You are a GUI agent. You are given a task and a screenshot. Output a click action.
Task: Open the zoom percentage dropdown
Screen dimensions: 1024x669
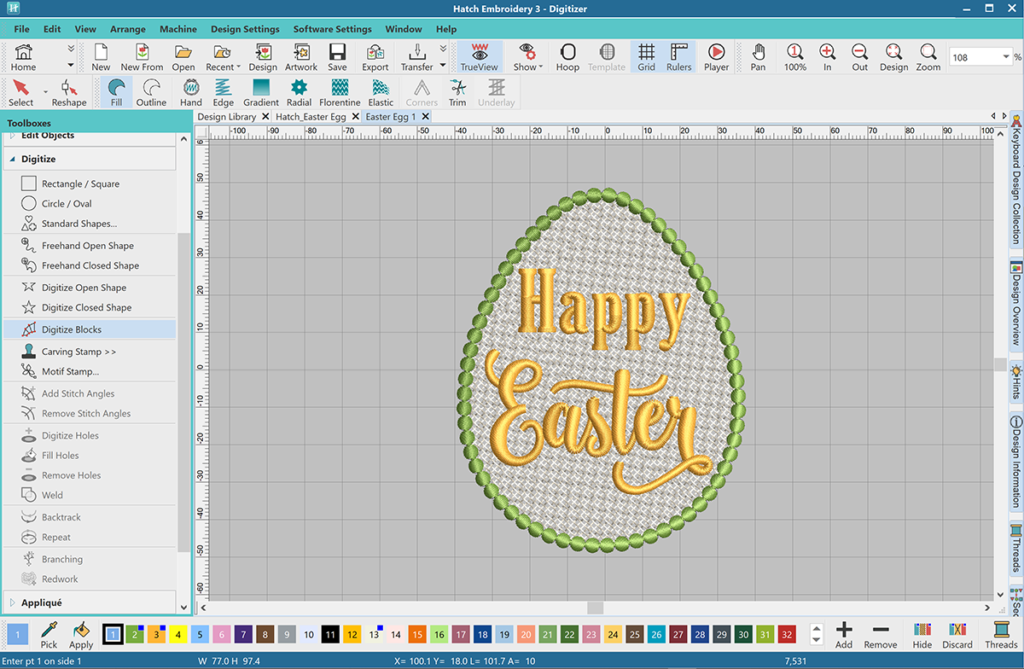pyautogui.click(x=1005, y=58)
